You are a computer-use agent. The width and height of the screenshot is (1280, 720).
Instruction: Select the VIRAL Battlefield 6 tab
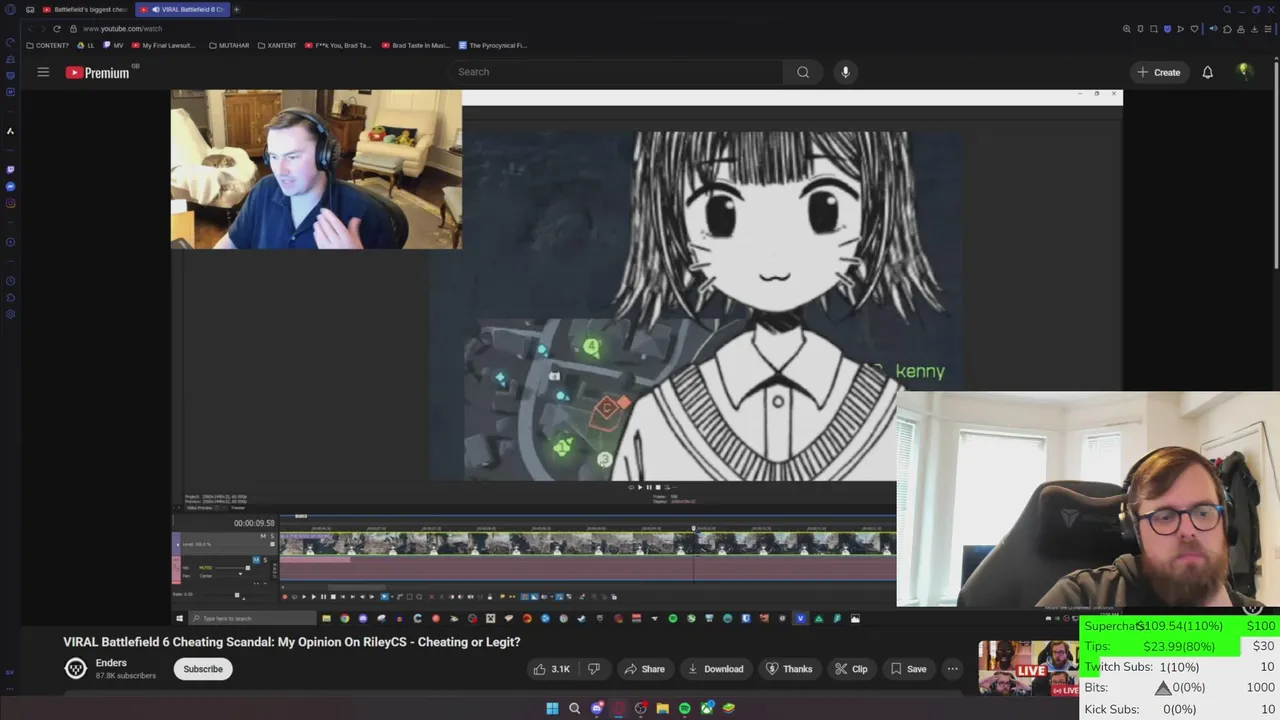click(183, 9)
